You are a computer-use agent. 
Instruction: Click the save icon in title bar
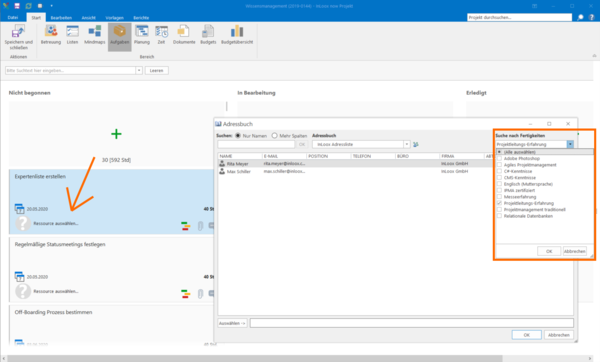point(17,6)
